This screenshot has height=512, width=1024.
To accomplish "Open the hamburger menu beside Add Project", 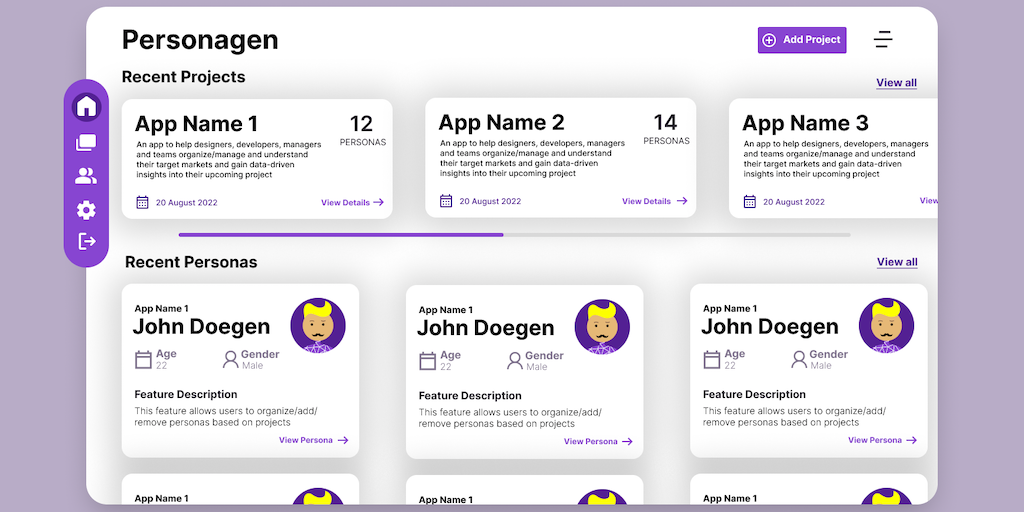I will pyautogui.click(x=883, y=39).
